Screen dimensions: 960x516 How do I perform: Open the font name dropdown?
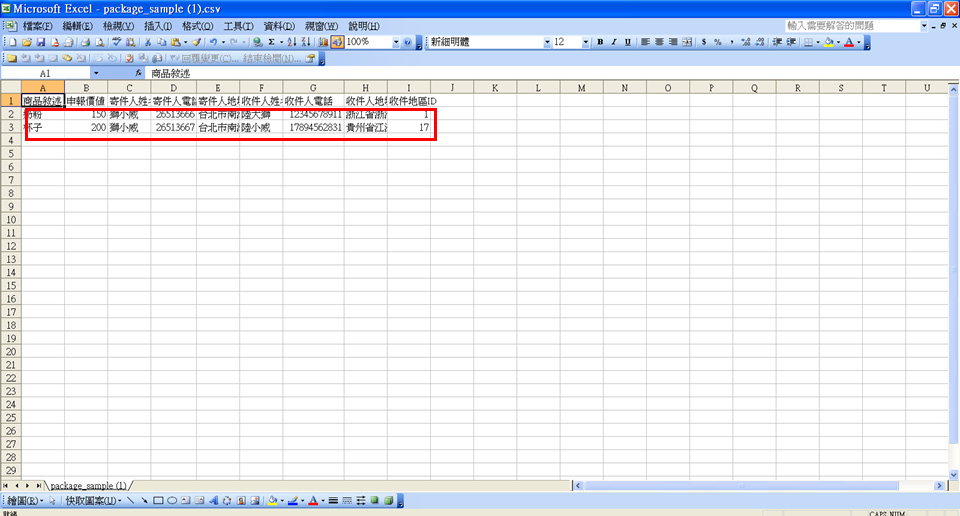pos(547,43)
